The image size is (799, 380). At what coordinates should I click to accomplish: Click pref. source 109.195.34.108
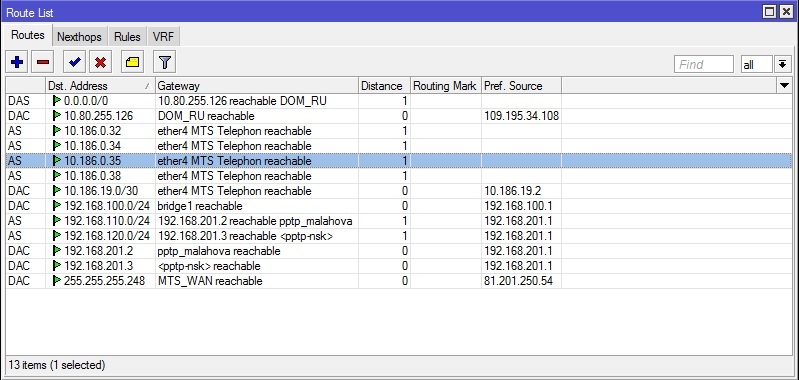pyautogui.click(x=521, y=116)
